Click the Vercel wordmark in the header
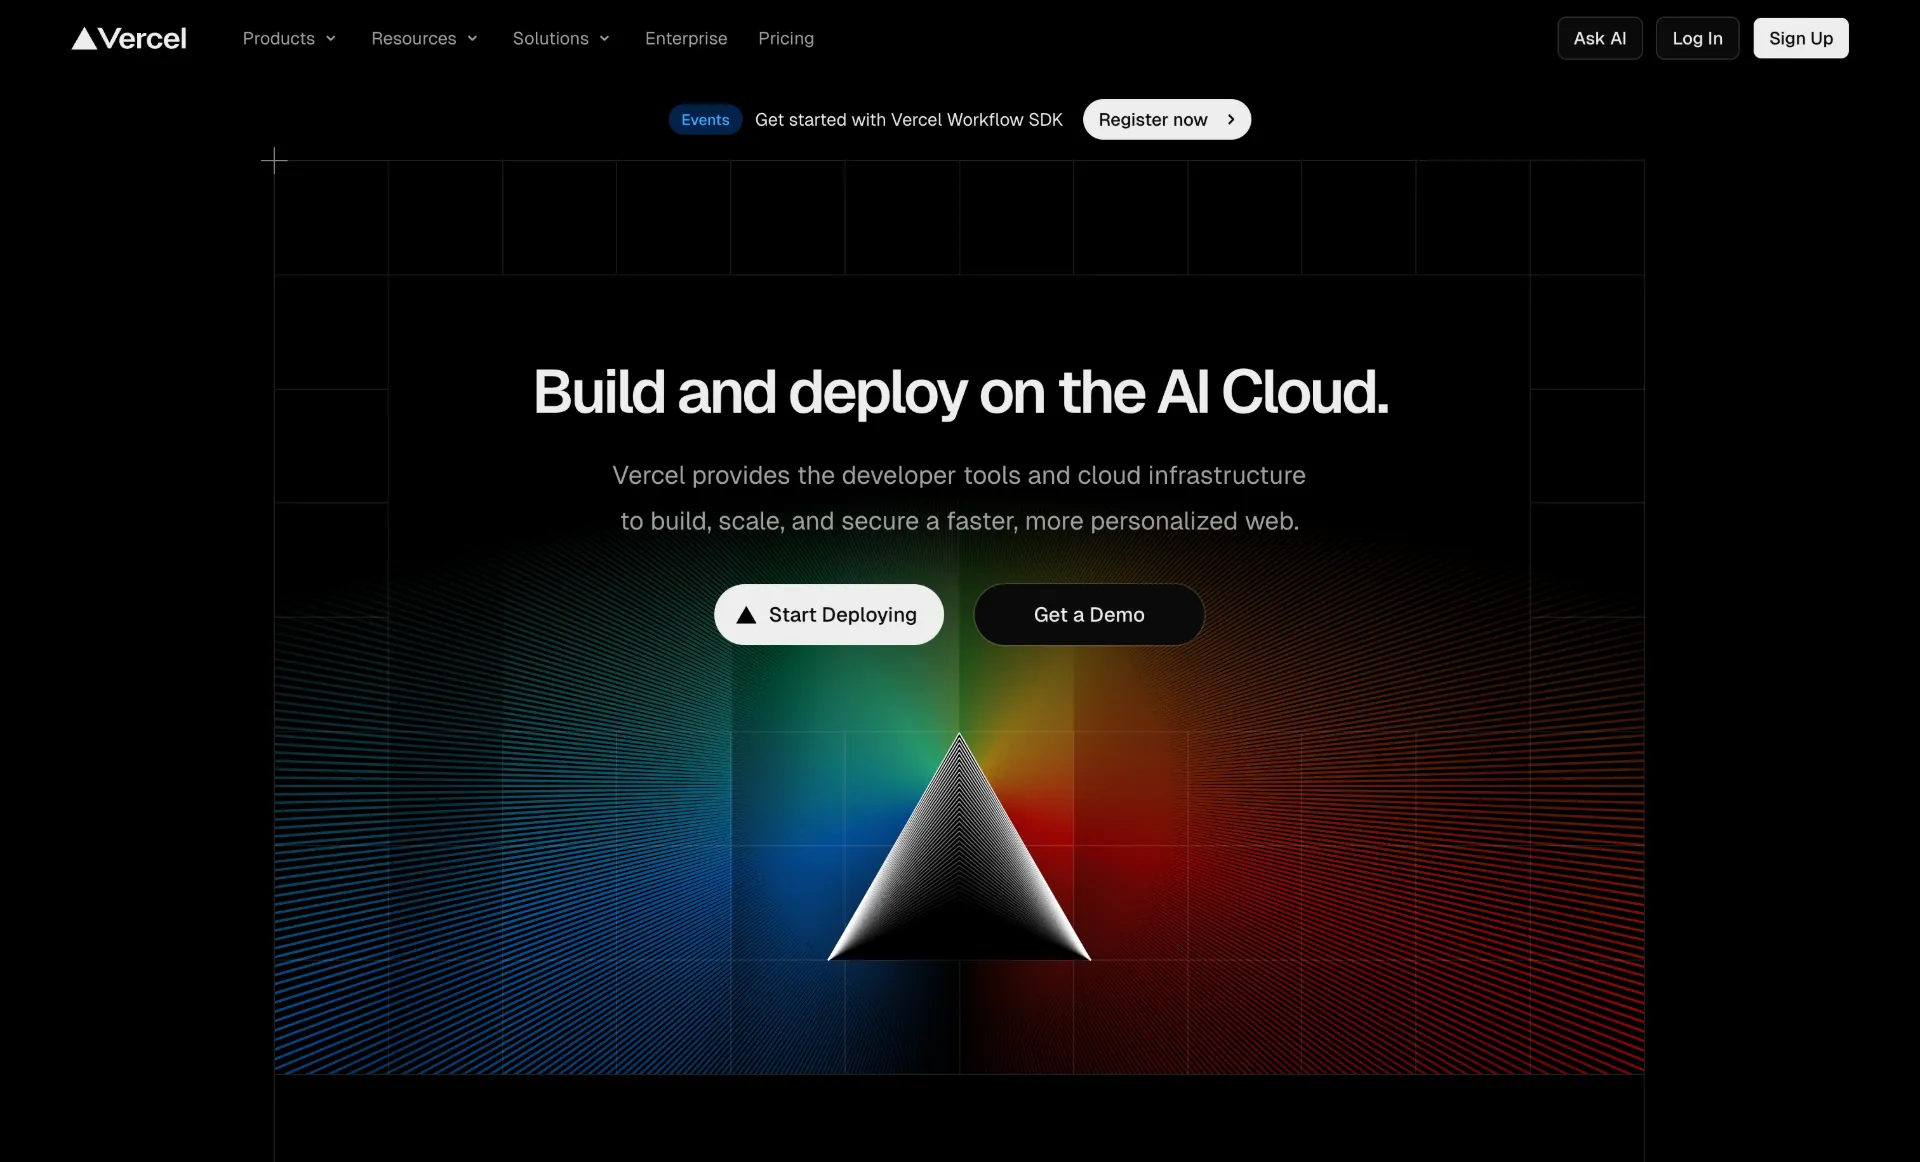Viewport: 1920px width, 1162px height. coord(141,38)
